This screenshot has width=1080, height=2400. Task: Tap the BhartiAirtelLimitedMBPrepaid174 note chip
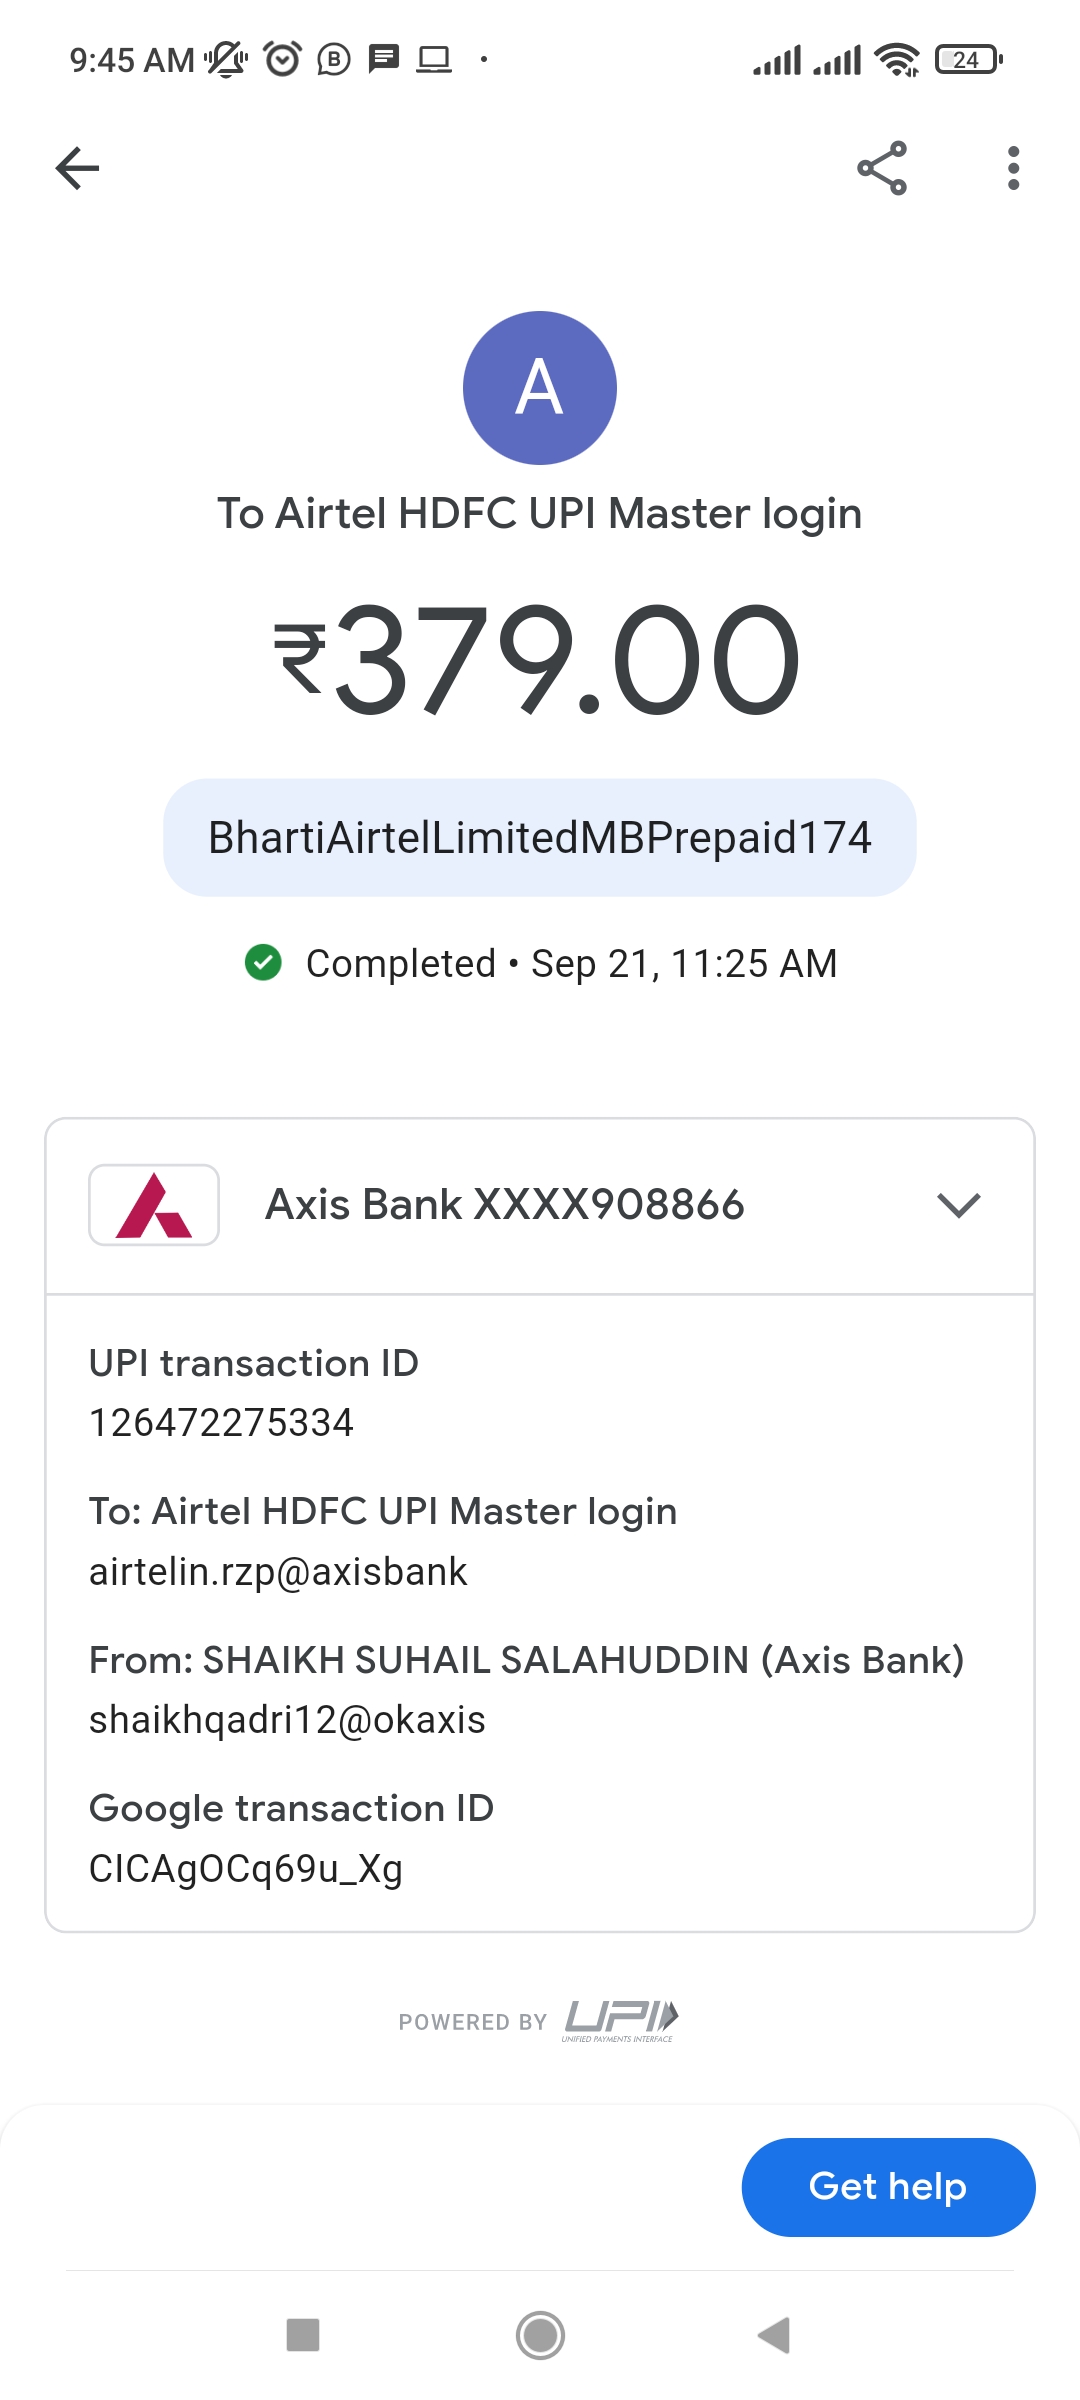(540, 838)
